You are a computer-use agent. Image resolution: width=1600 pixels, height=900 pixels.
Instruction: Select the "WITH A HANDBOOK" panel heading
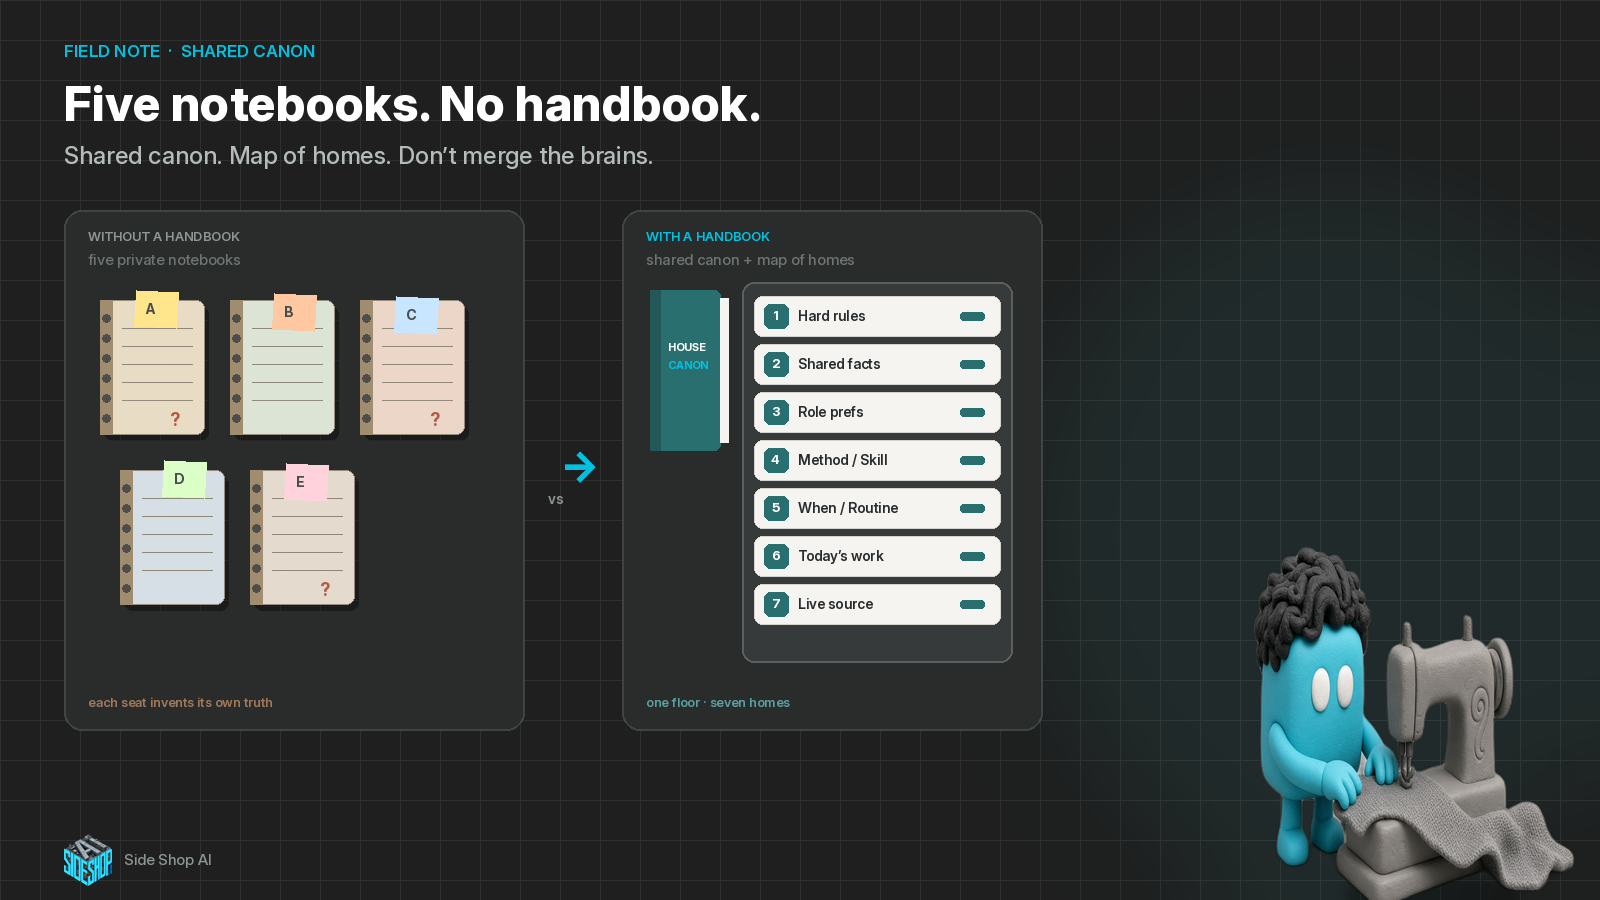[708, 237]
